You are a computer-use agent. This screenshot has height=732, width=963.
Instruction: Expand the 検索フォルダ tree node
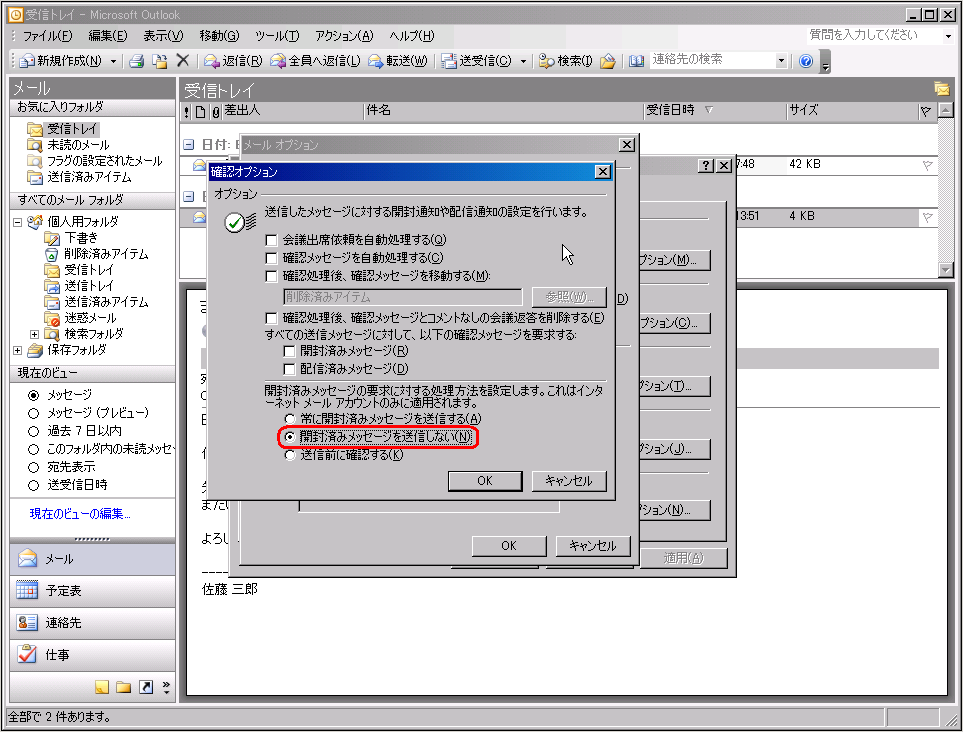34,334
